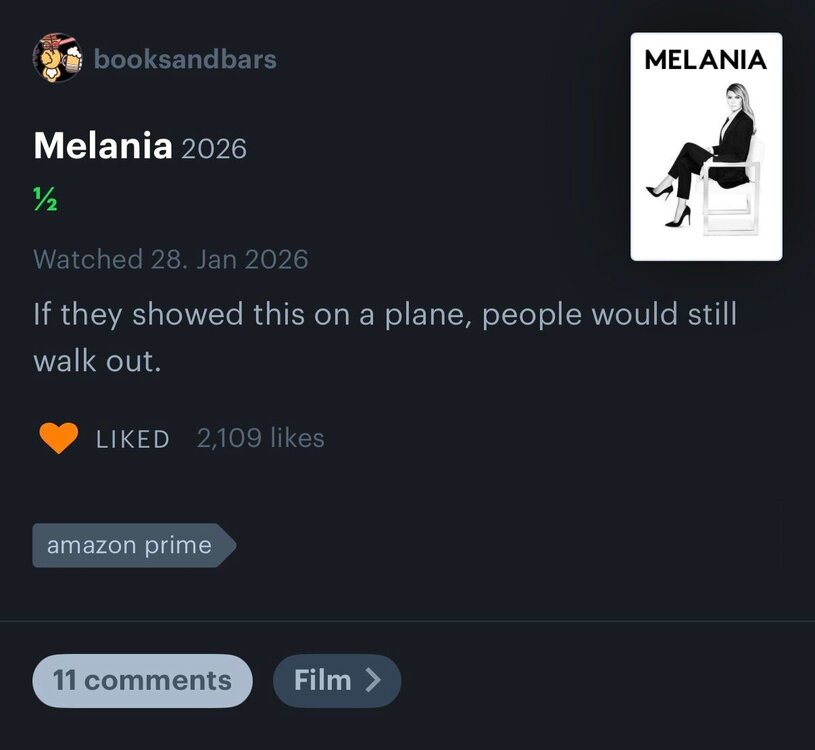
Task: Unlike the review via orange heart
Action: point(58,438)
